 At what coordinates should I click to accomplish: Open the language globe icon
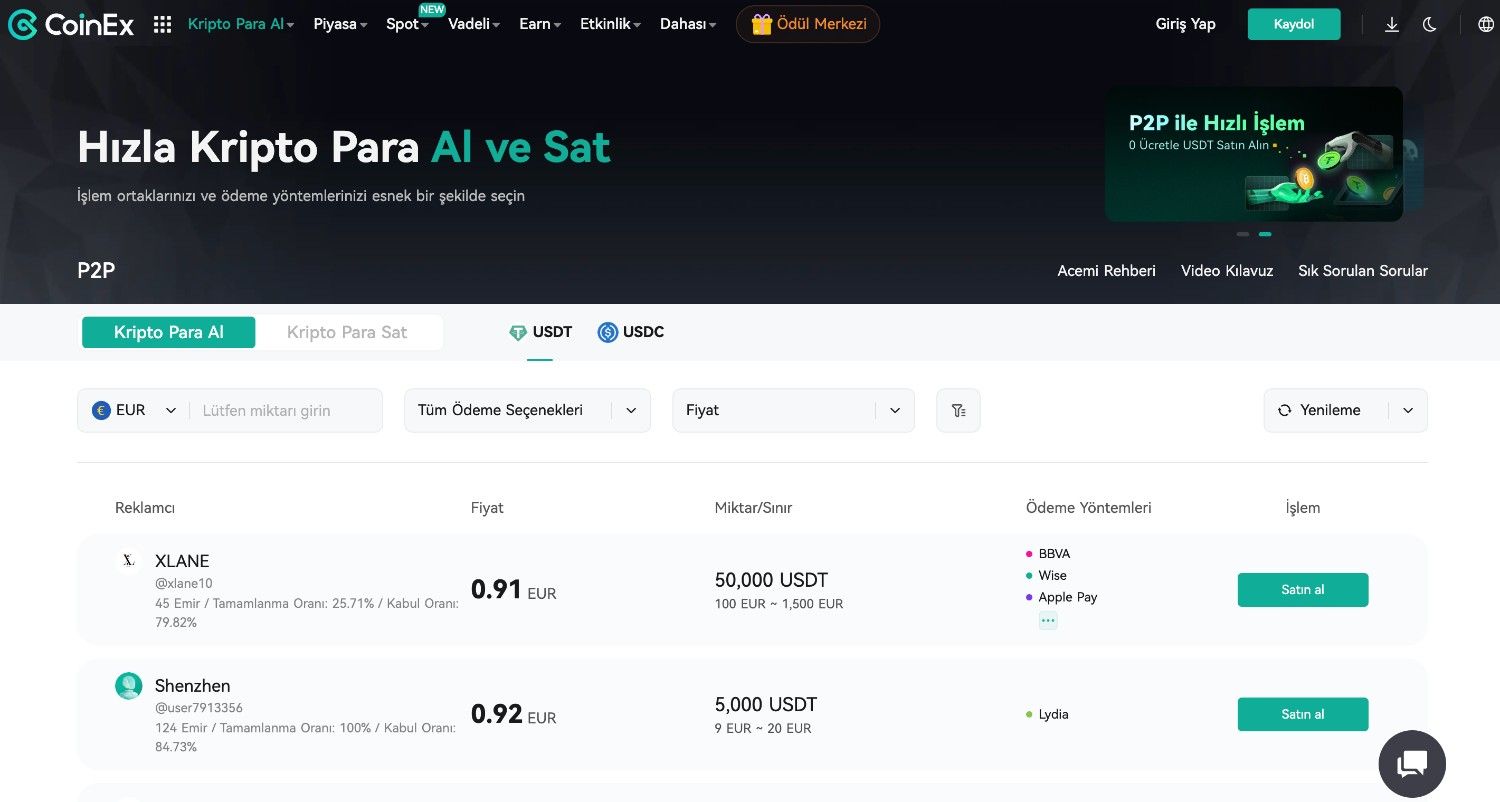(1486, 24)
